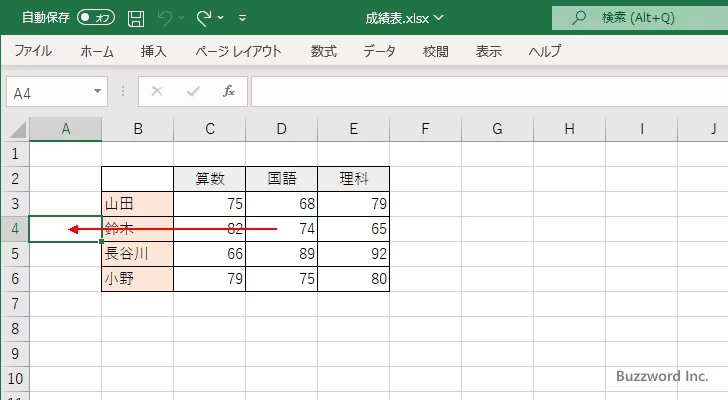Click the 国語 header cell

coord(282,179)
